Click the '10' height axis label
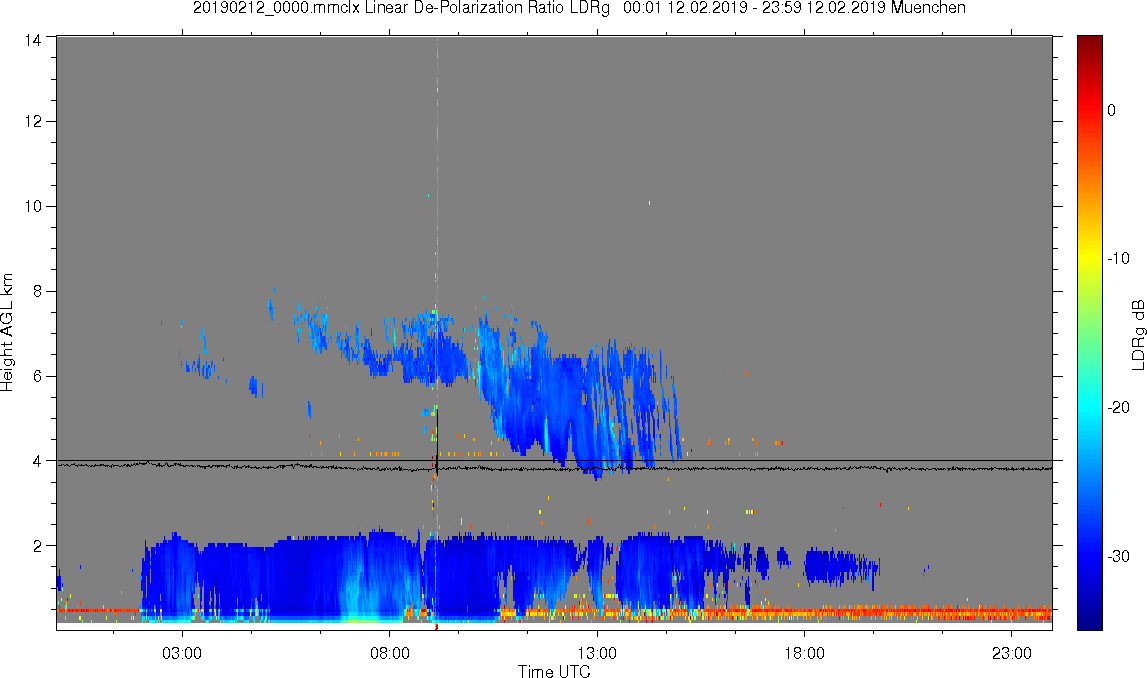Viewport: 1147px width, 678px height. [32, 206]
